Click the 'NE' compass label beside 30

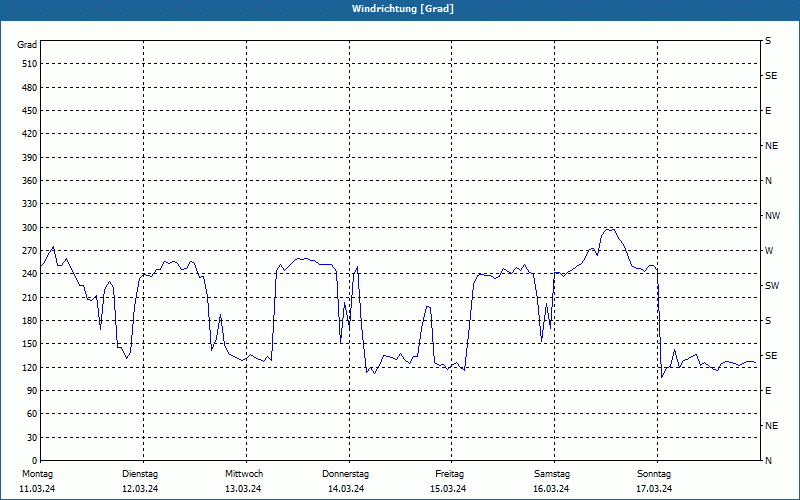click(x=771, y=426)
